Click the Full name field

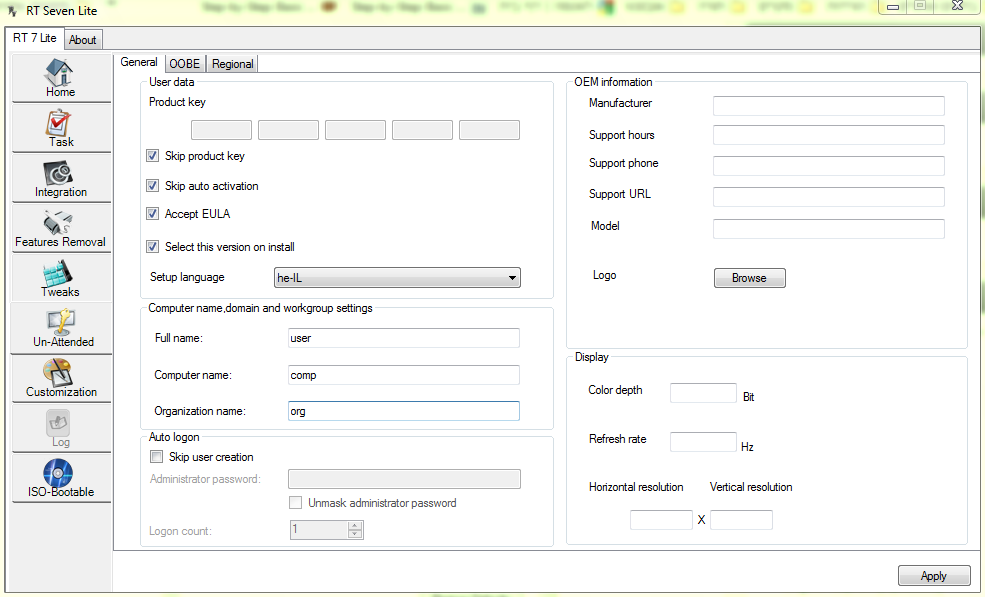tap(403, 338)
